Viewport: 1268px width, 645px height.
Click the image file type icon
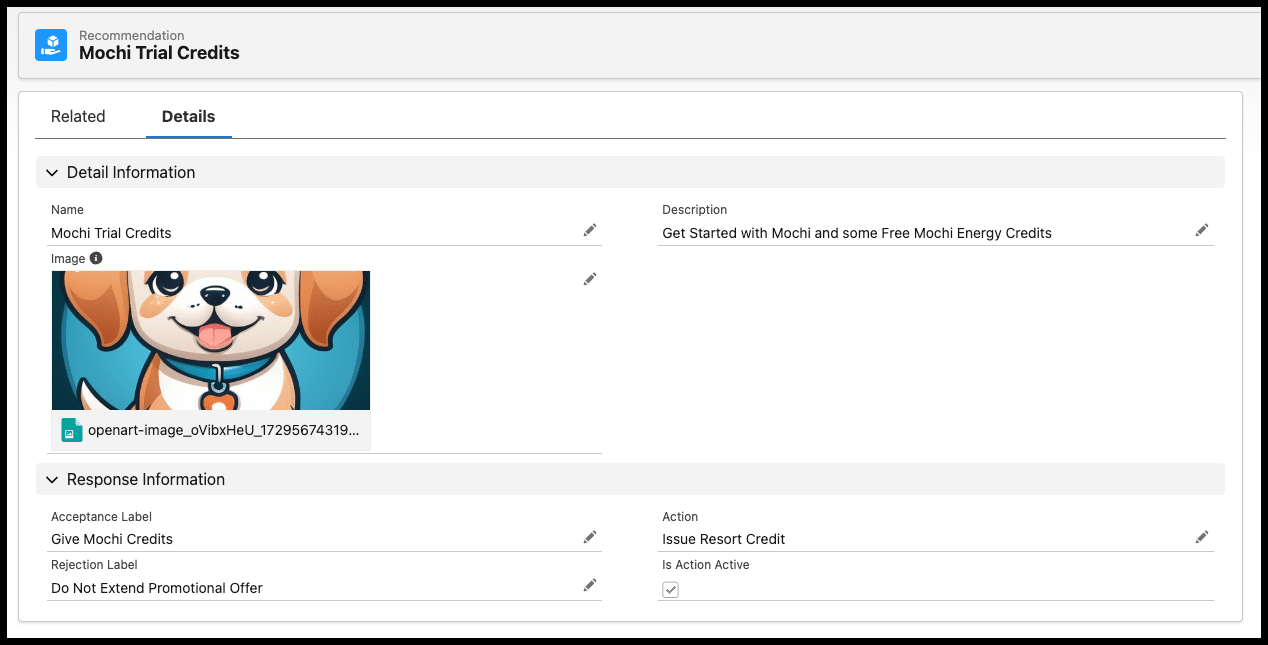click(71, 430)
